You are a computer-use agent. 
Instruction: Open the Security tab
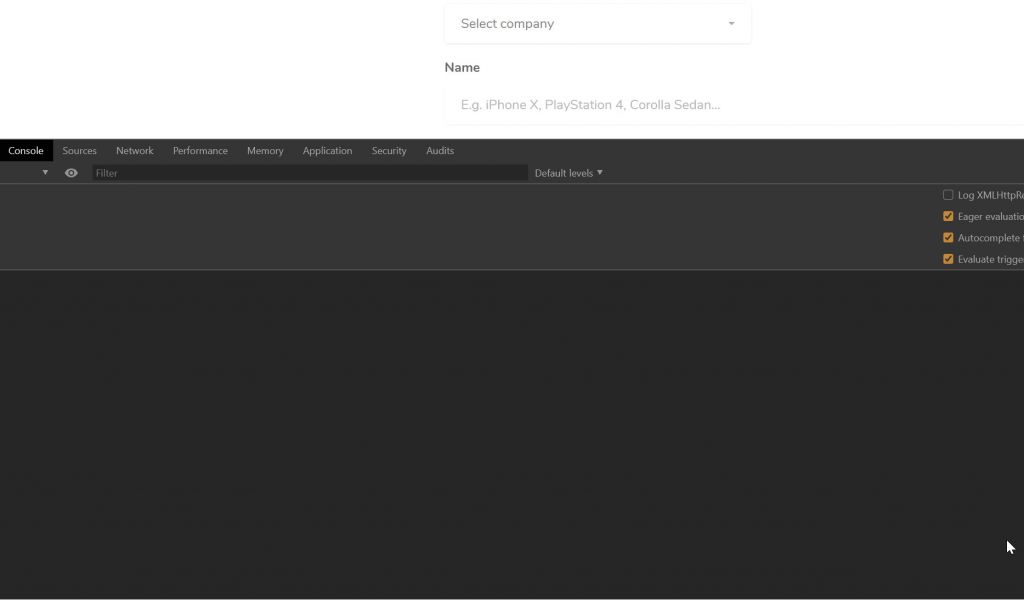pyautogui.click(x=389, y=150)
